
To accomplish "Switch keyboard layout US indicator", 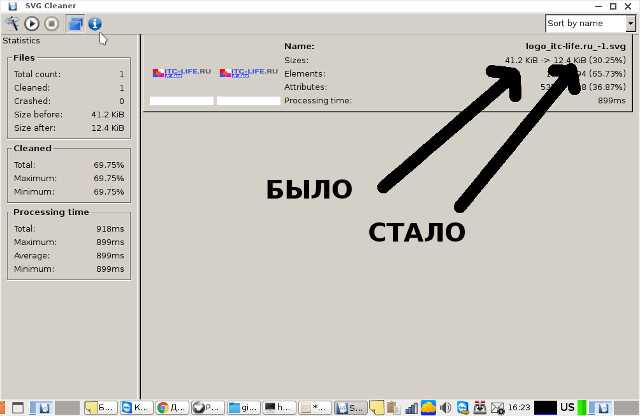I will (x=567, y=407).
